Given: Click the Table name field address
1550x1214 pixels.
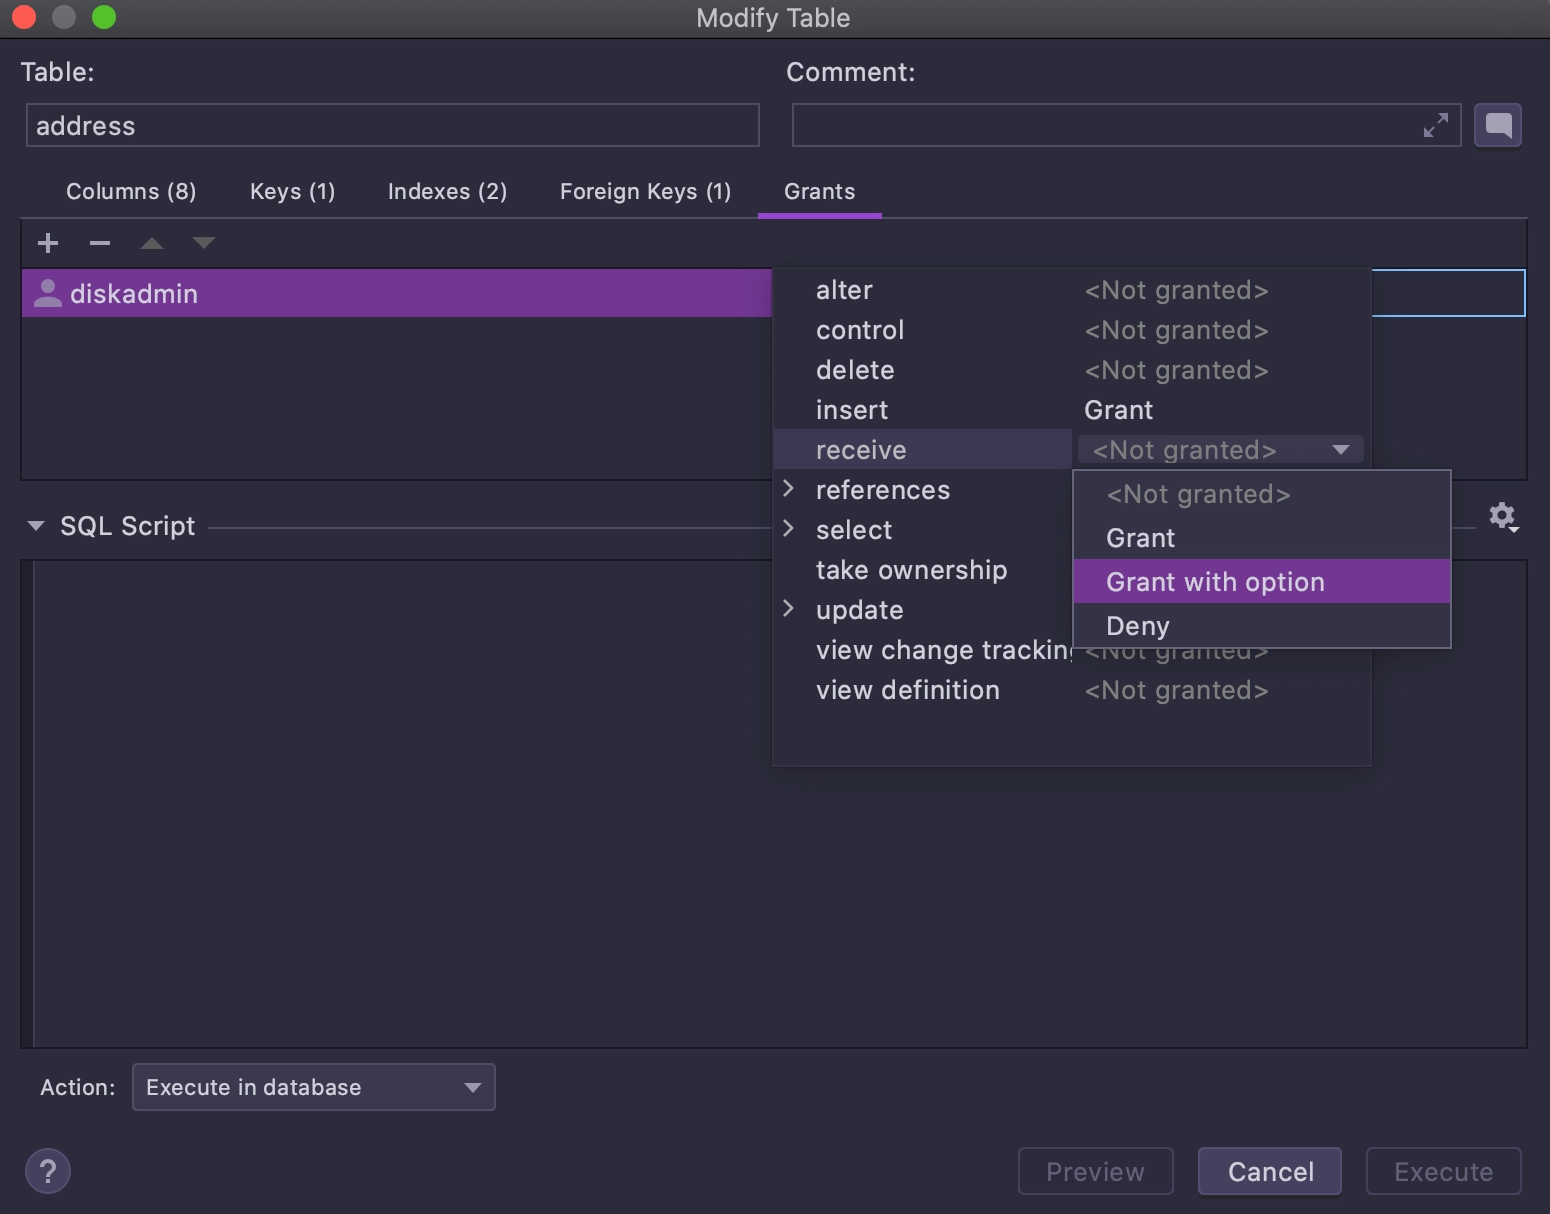Looking at the screenshot, I should click(x=393, y=126).
